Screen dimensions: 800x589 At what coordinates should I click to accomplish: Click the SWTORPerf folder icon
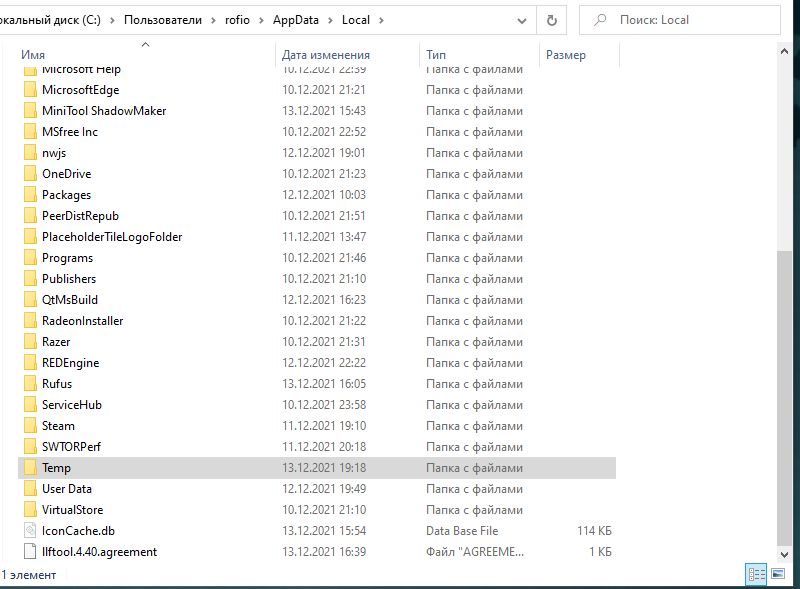pyautogui.click(x=30, y=447)
